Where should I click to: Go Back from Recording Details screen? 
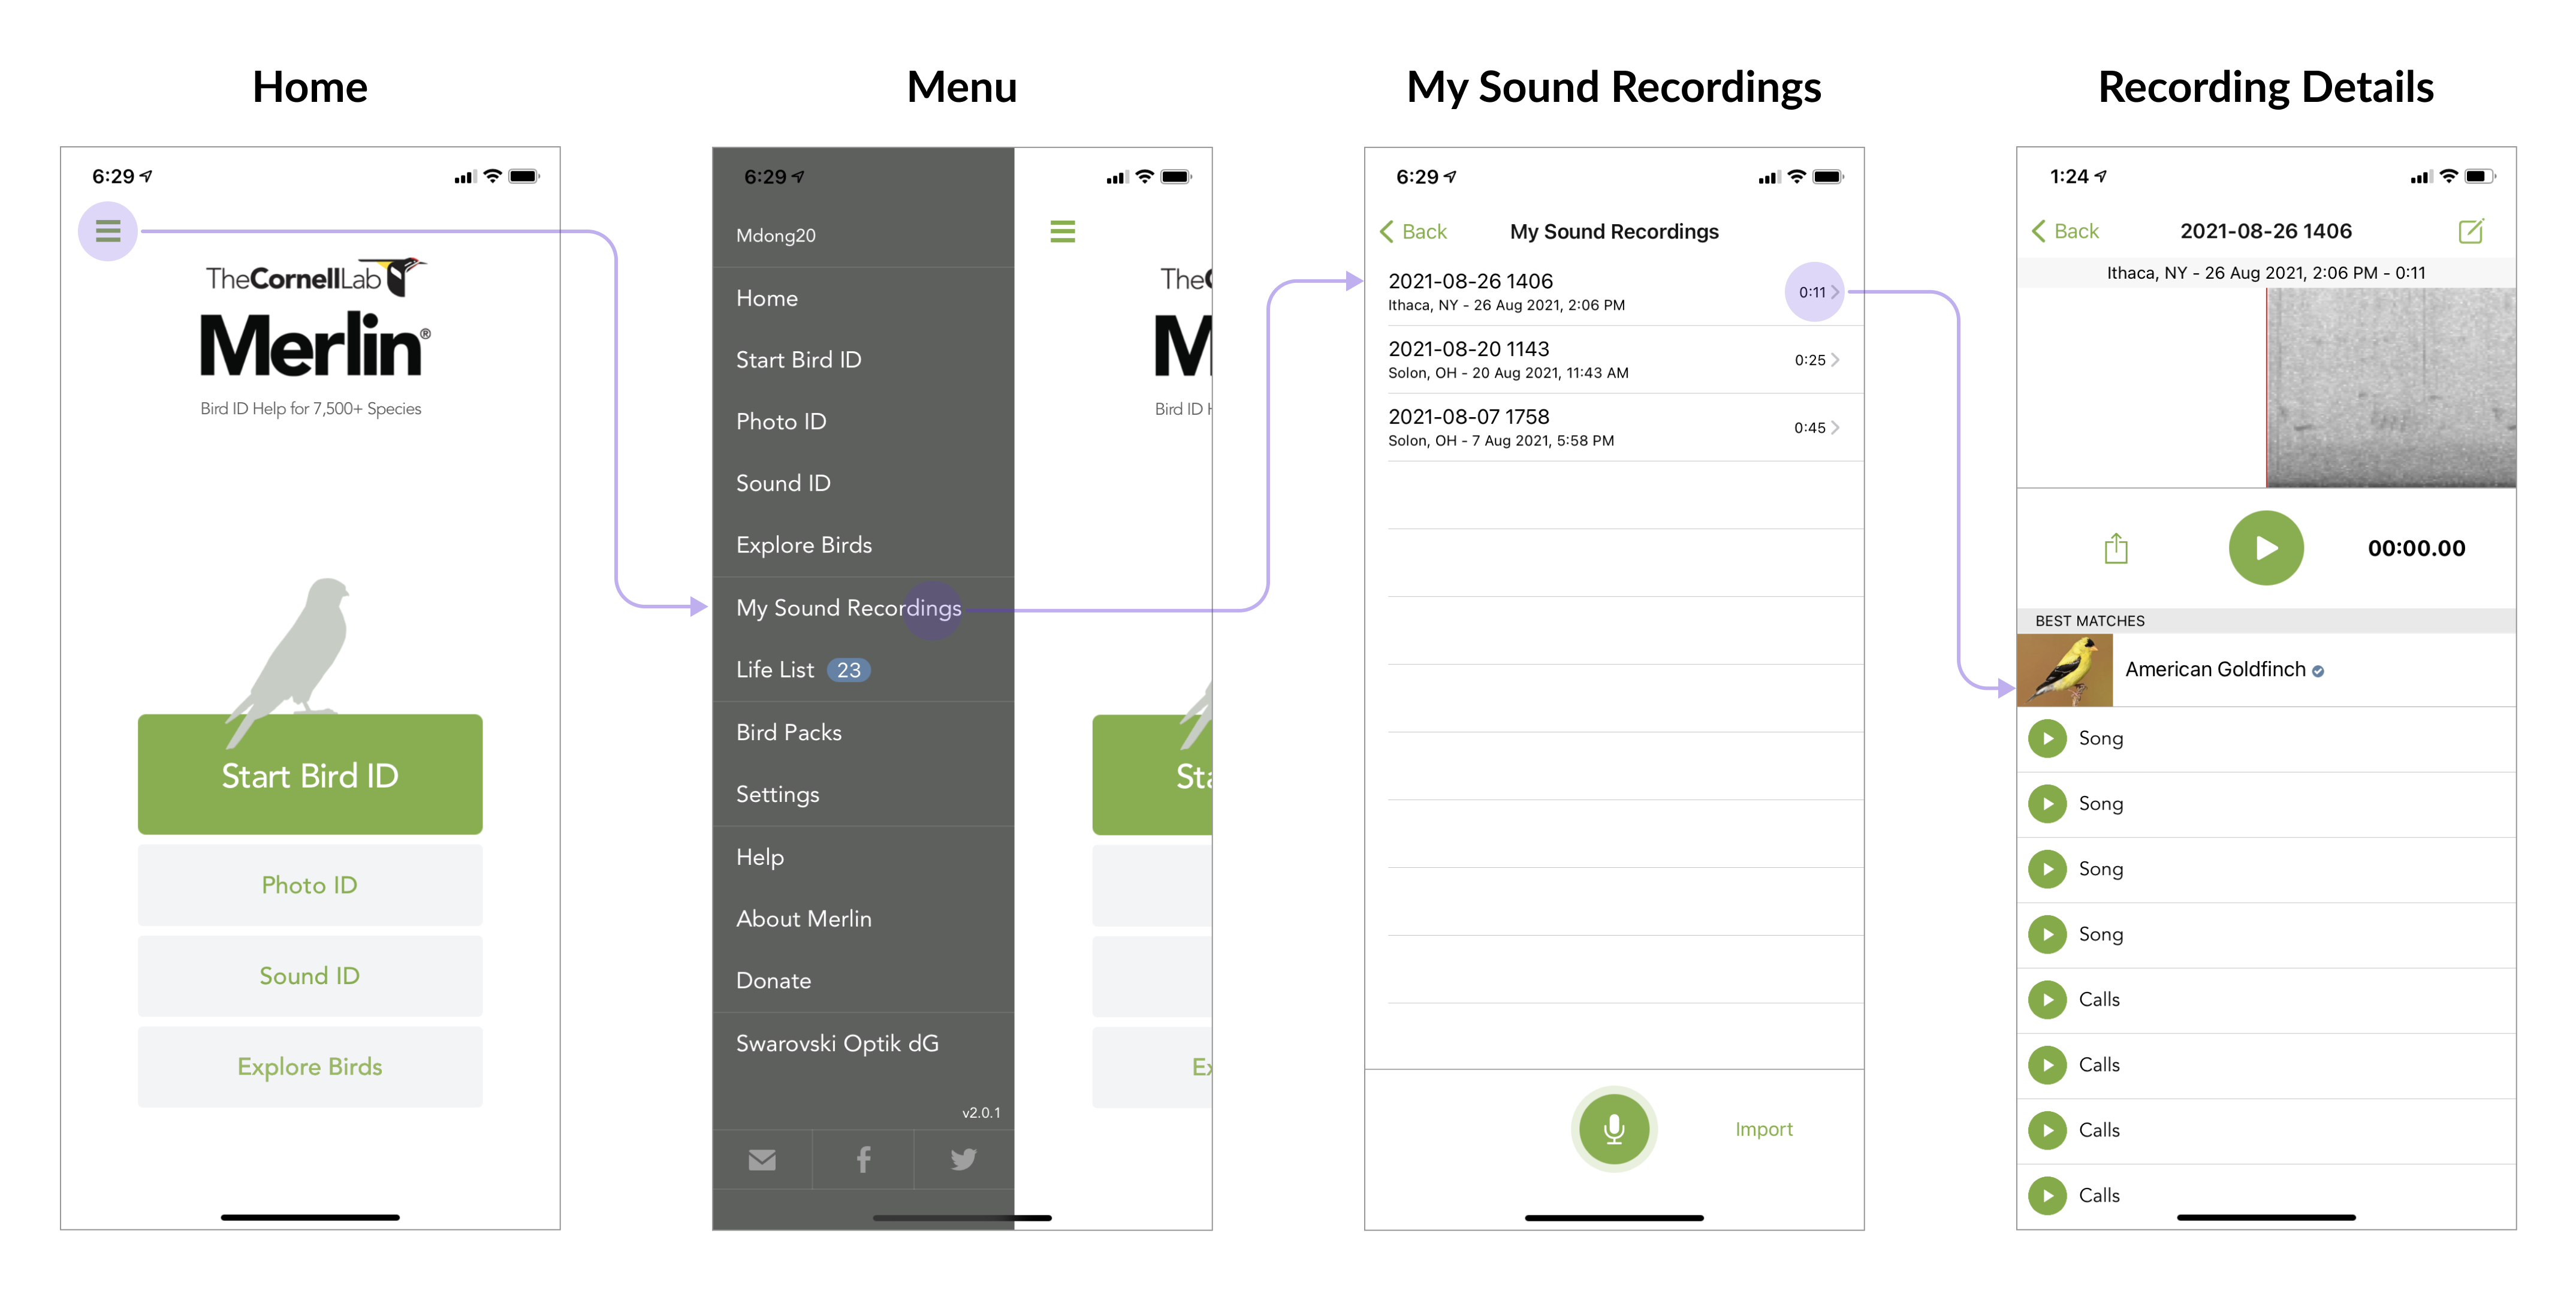tap(2065, 232)
